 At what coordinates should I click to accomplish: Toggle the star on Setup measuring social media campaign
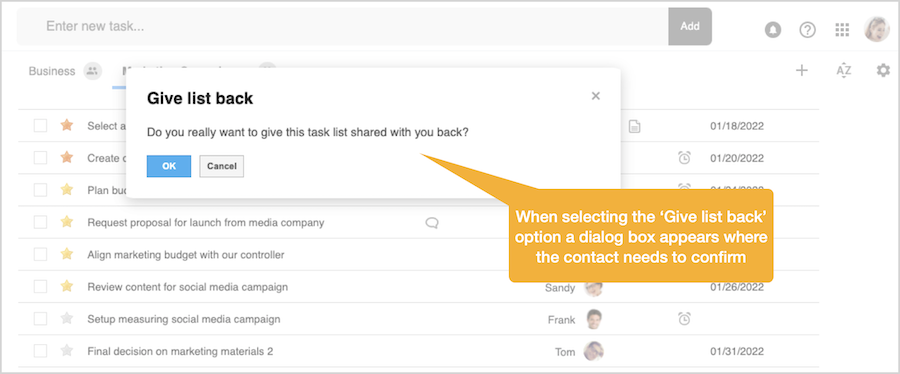coord(67,318)
